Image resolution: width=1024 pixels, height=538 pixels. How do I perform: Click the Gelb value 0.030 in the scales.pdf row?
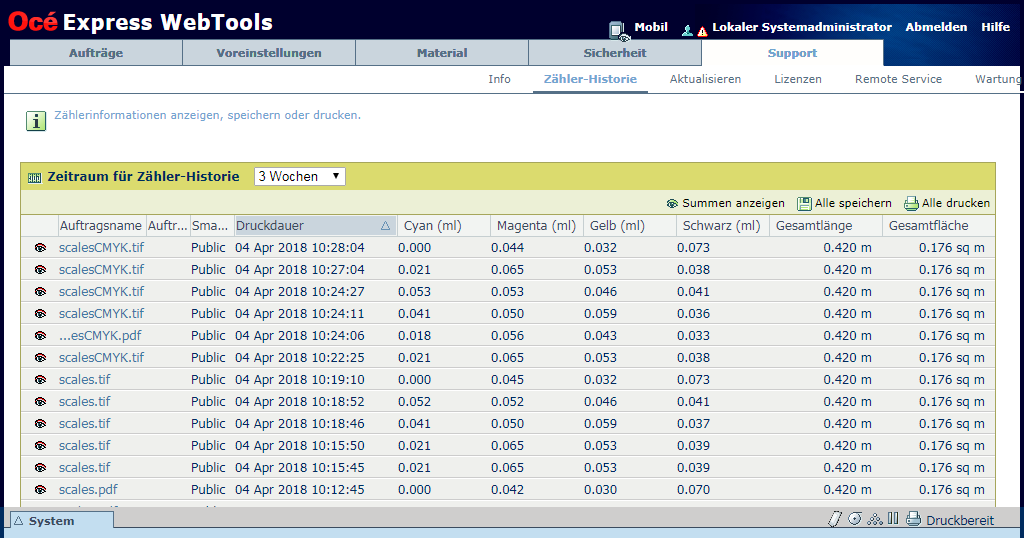601,490
